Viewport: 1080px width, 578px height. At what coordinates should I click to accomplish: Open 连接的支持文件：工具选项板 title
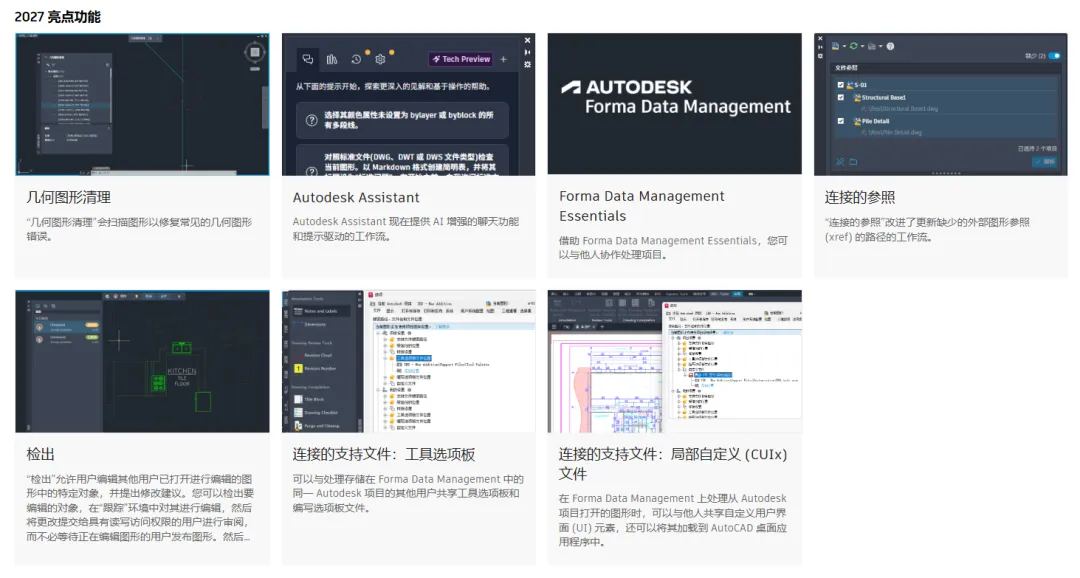click(x=384, y=455)
